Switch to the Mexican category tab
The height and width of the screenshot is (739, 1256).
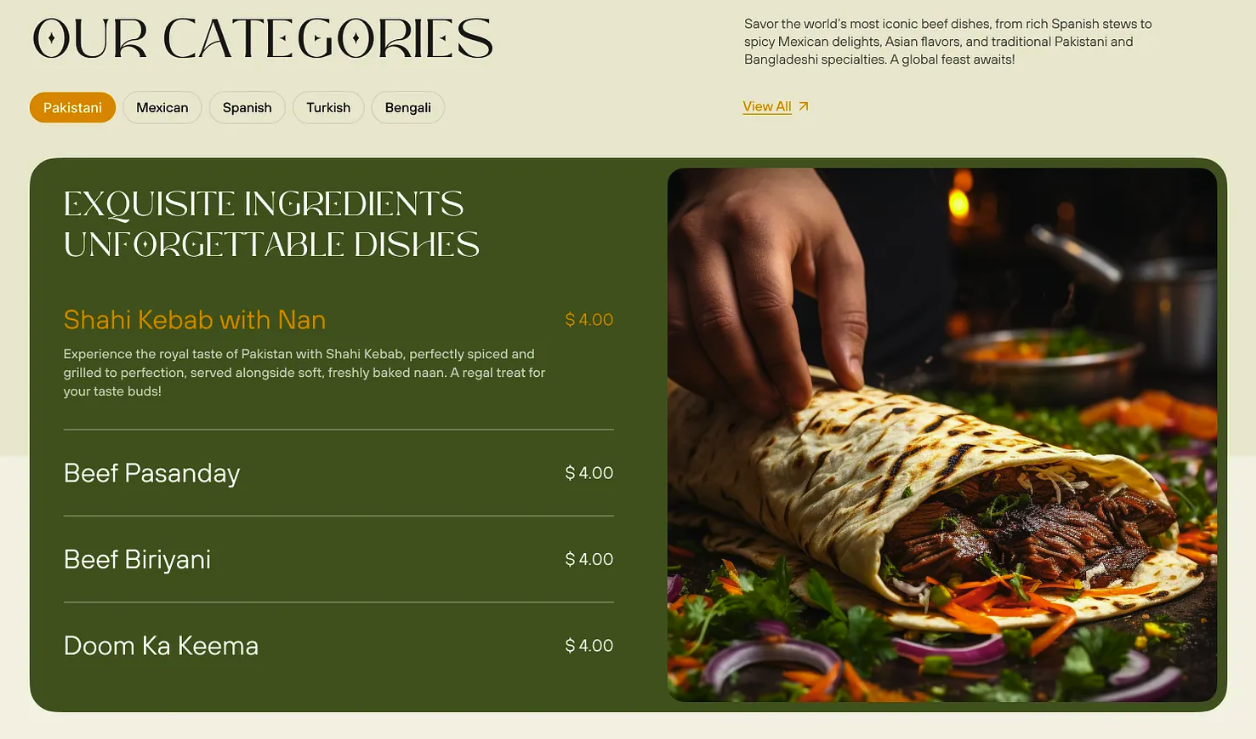(162, 107)
